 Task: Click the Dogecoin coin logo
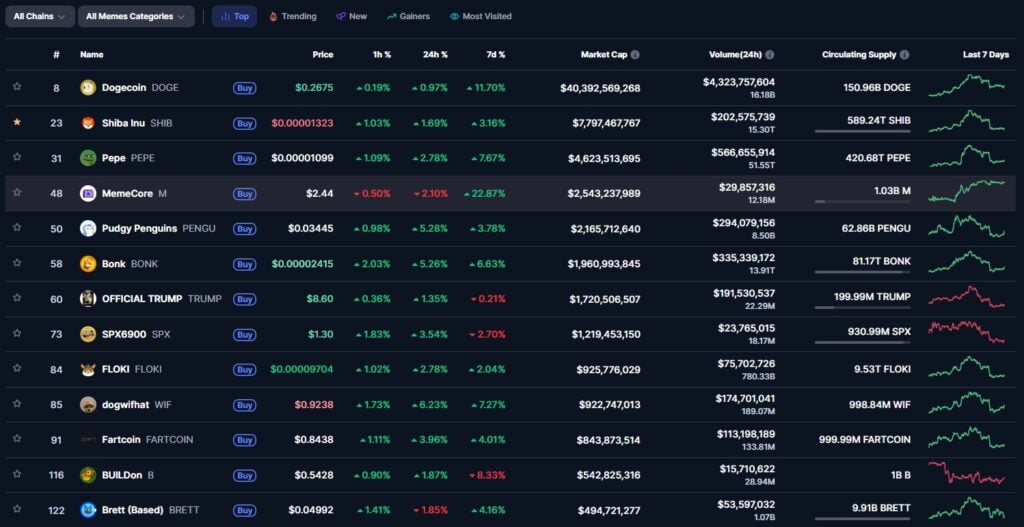tap(88, 88)
